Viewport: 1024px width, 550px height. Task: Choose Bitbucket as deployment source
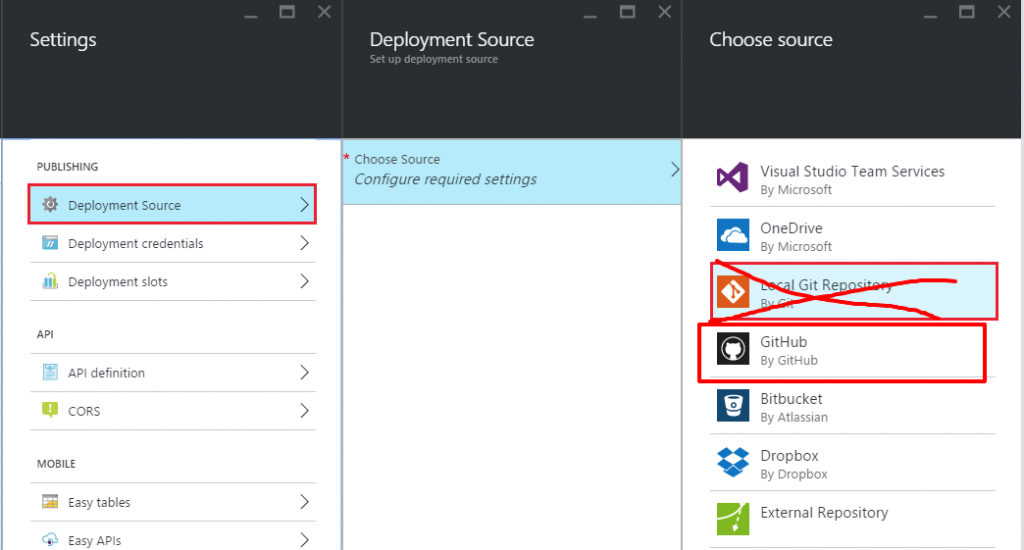pos(852,406)
